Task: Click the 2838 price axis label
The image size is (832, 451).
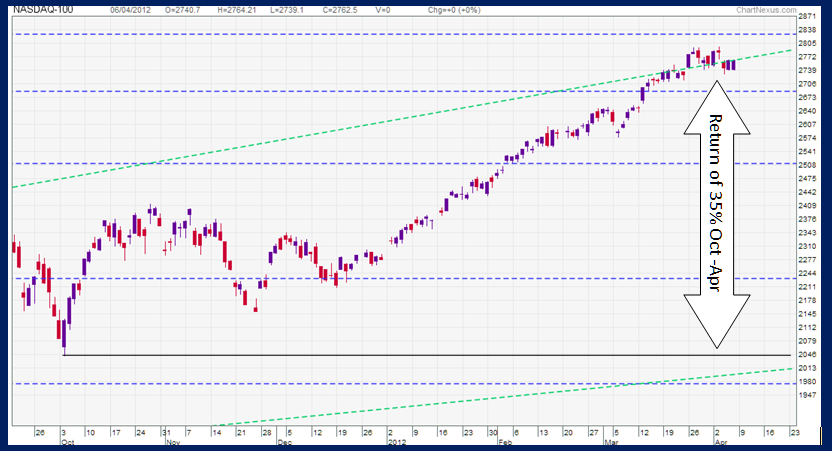Action: 807,30
